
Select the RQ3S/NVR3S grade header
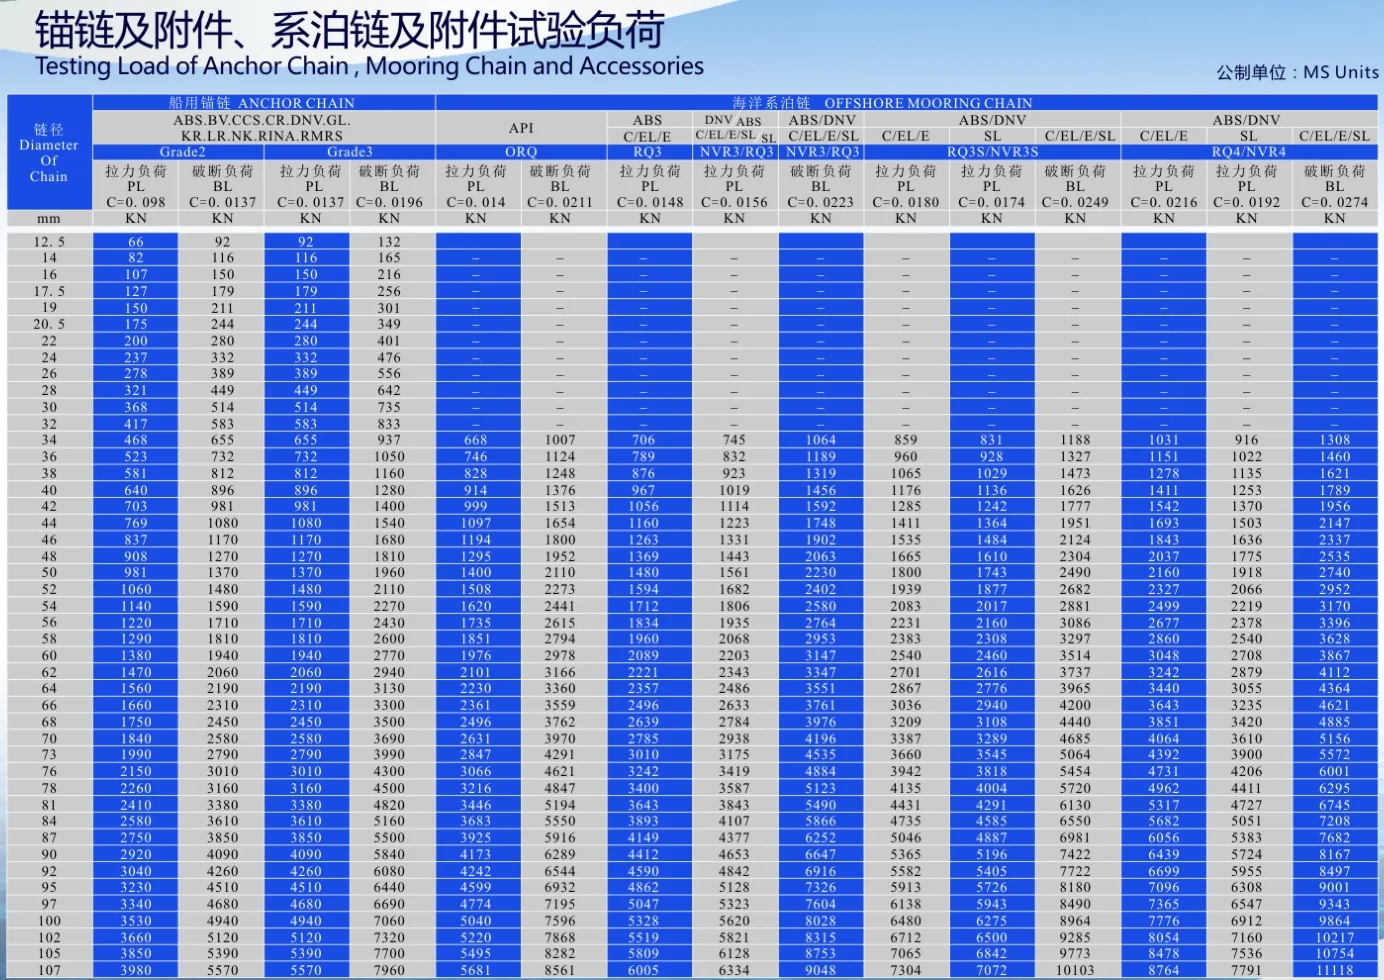tap(992, 152)
